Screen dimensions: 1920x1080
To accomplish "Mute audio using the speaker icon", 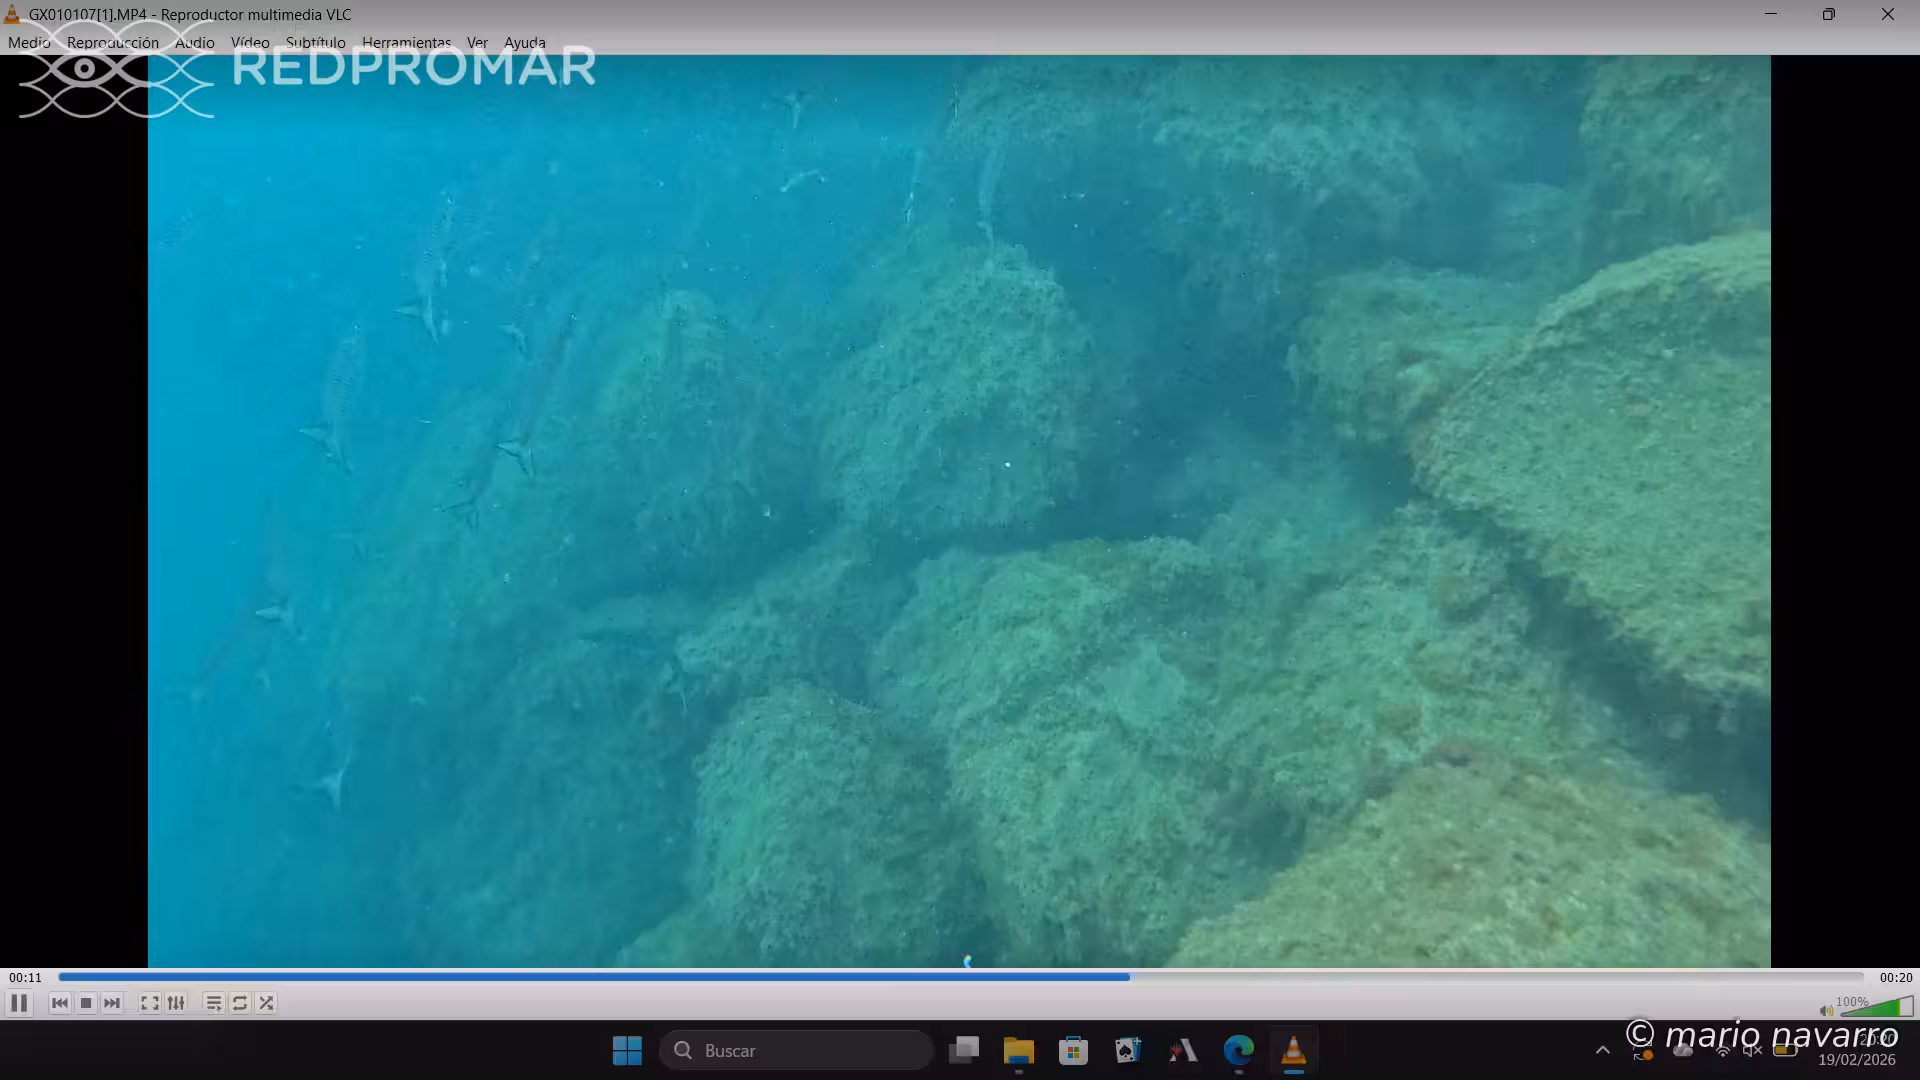I will coord(1826,1010).
